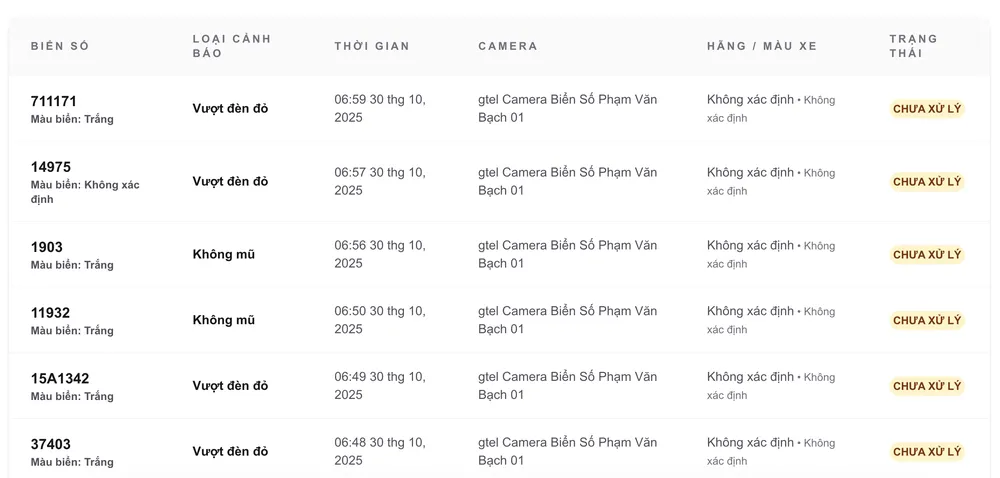Click CHƯA XỬ LÝ badge for plate 711171
This screenshot has width=1000, height=478.
[927, 109]
